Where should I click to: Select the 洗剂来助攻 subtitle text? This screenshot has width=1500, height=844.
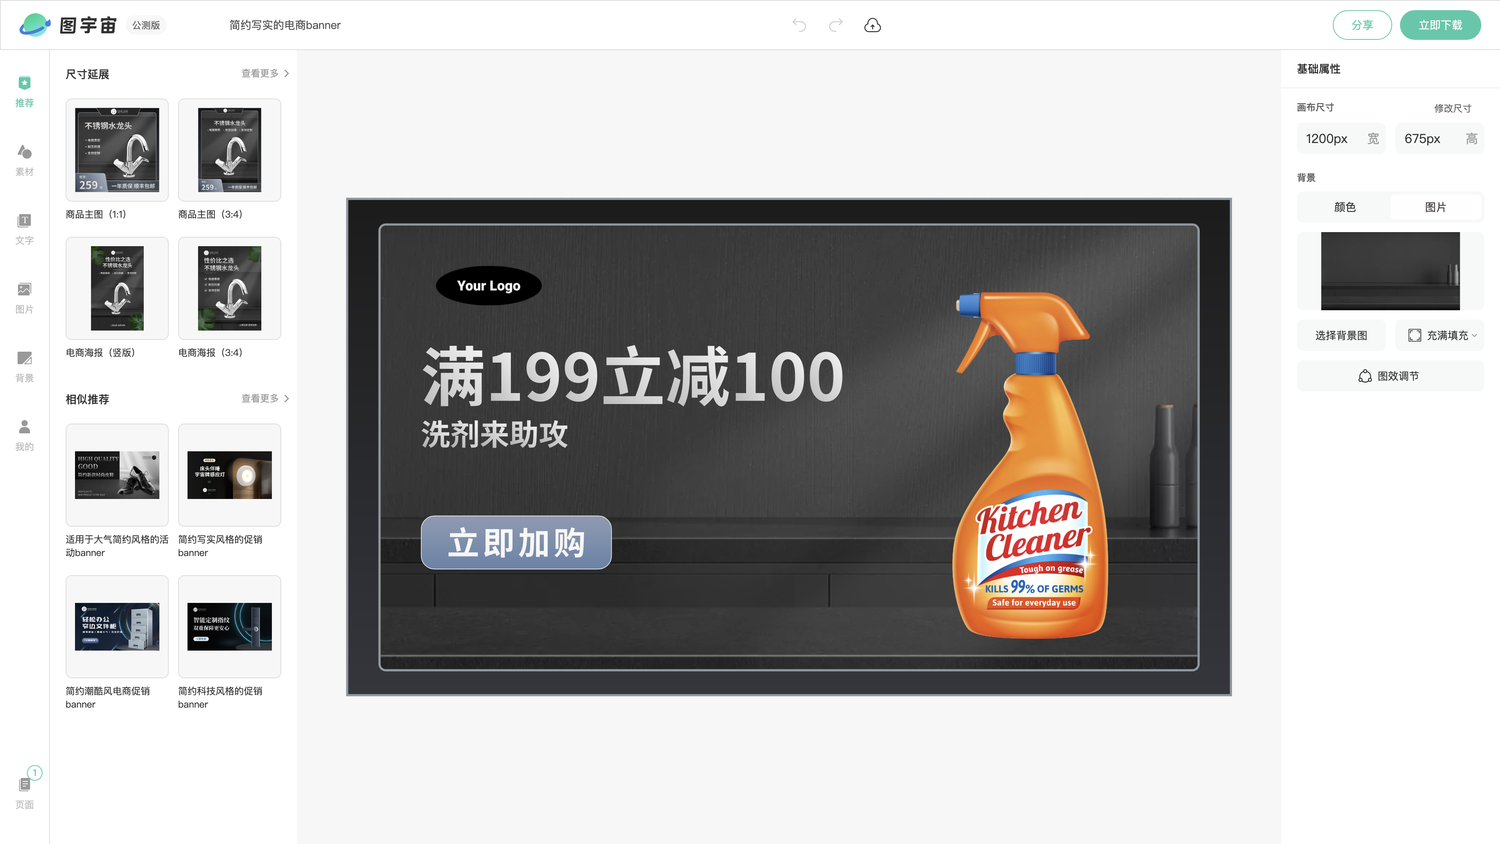pyautogui.click(x=495, y=434)
